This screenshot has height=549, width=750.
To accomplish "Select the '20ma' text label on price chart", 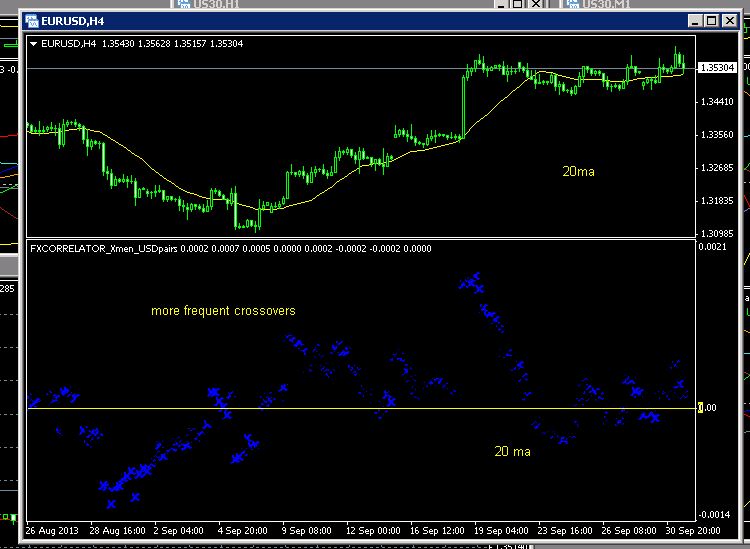I will pyautogui.click(x=578, y=172).
